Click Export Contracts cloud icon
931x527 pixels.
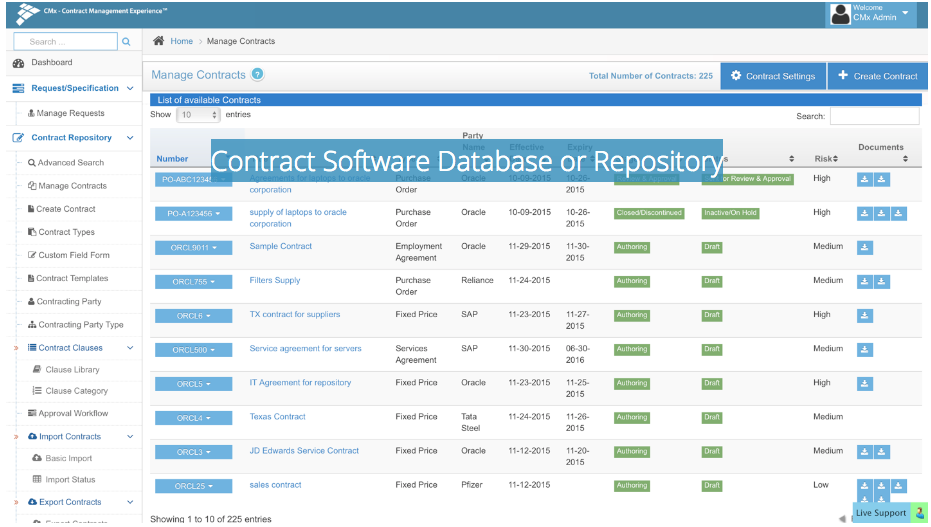pos(33,502)
